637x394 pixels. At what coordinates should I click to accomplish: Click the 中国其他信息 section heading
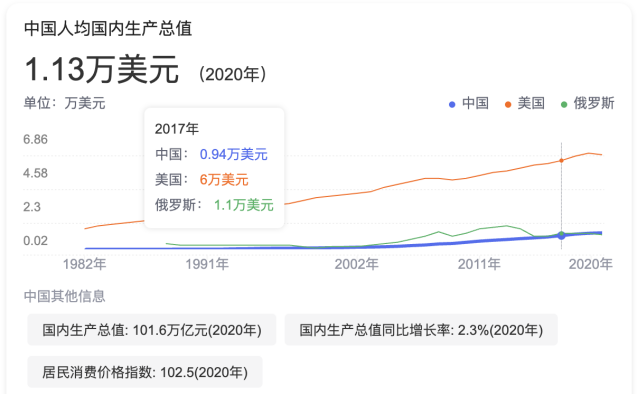click(x=65, y=296)
